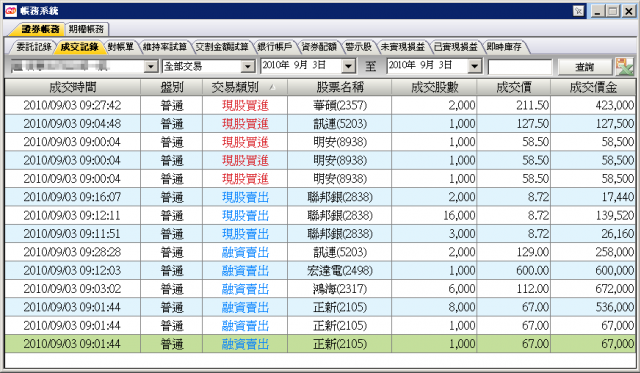Screen dimensions: 640x373
Task: Select the row timed 2010/09/03 09:03:02
Action: pos(320,289)
